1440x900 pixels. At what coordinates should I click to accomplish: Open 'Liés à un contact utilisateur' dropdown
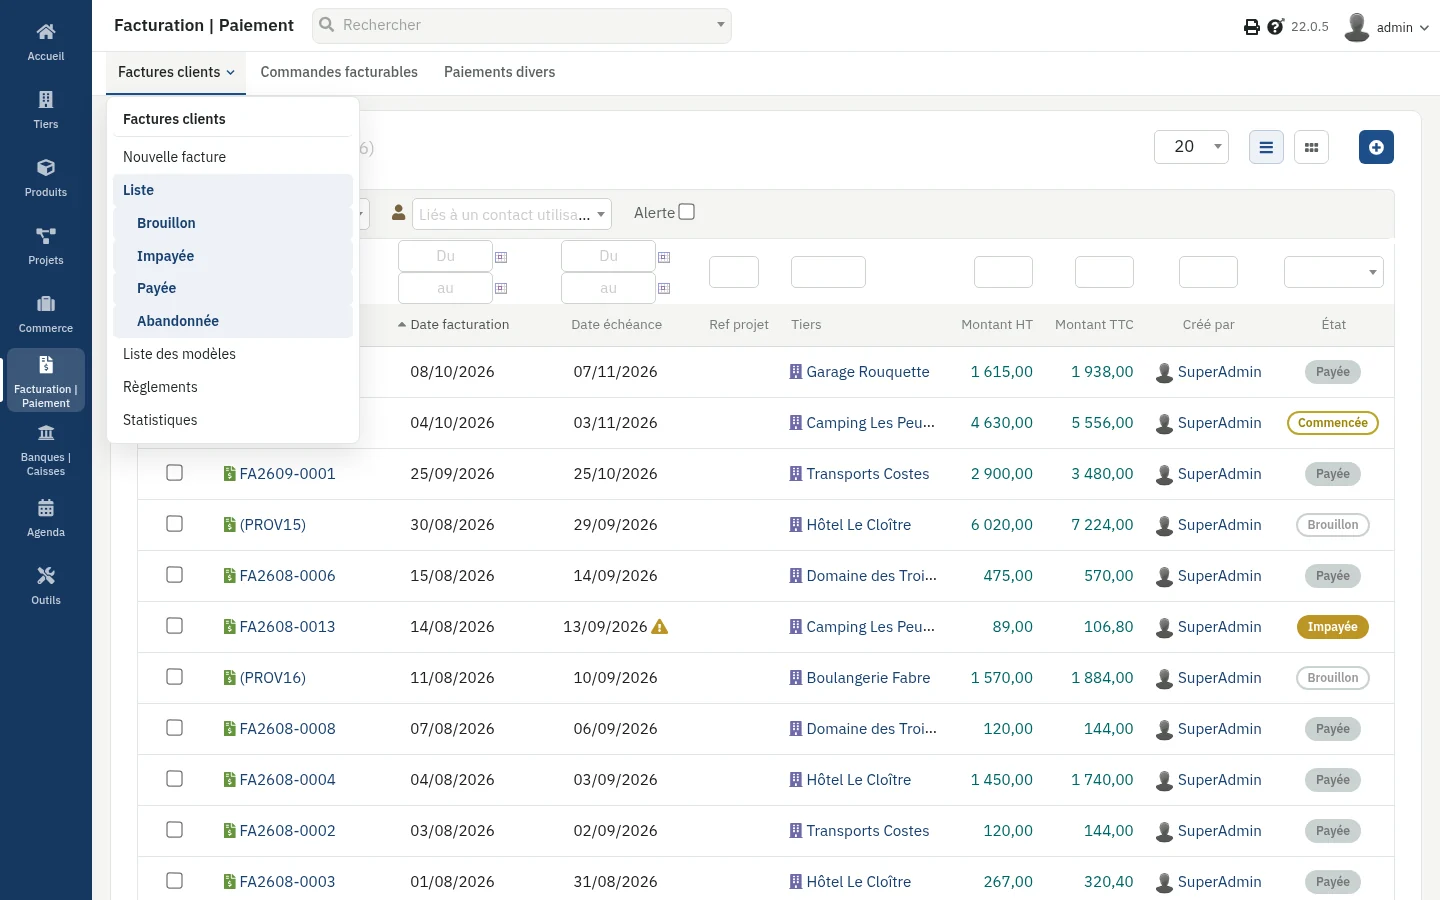click(512, 214)
